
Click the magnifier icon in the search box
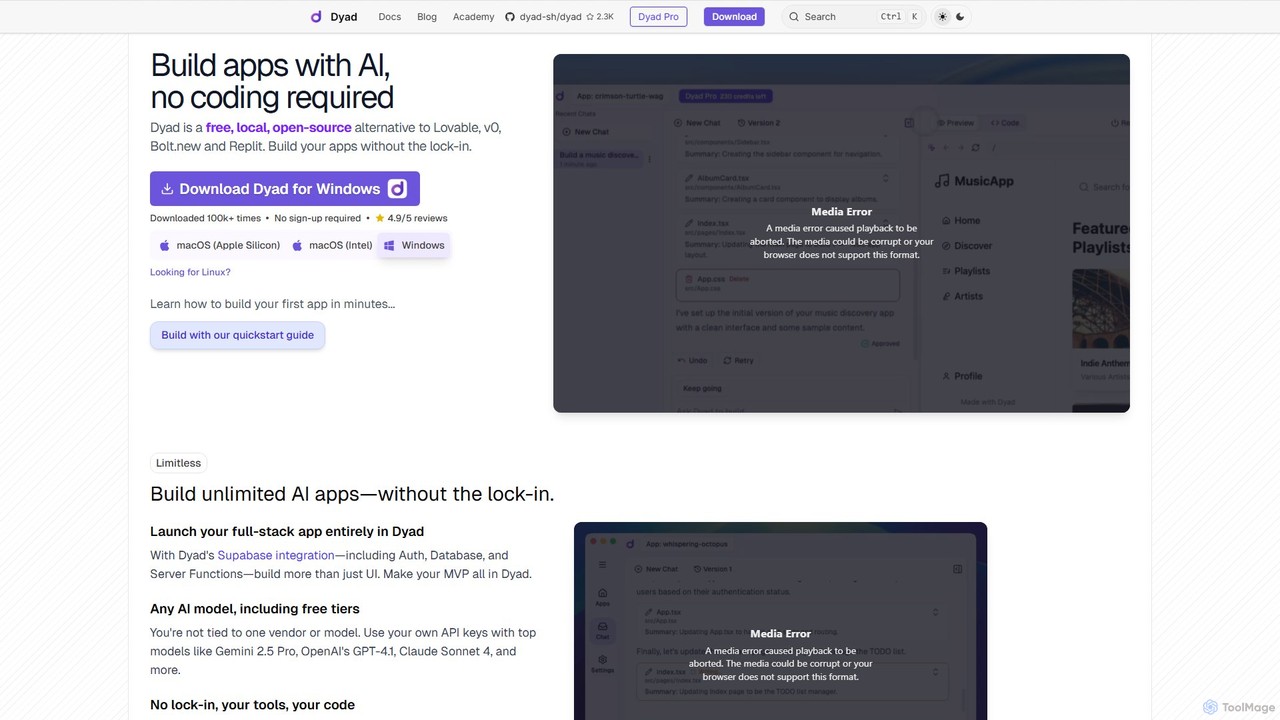pyautogui.click(x=794, y=17)
